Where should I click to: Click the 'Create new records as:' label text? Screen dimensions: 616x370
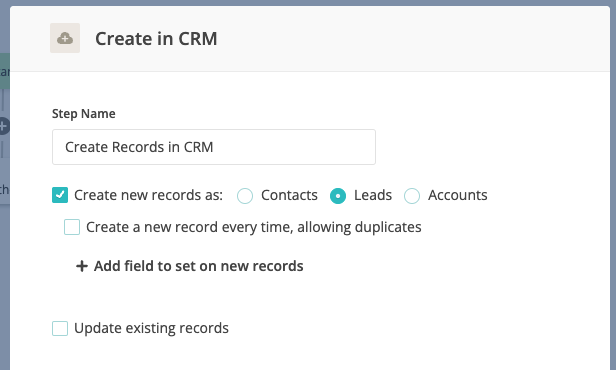[148, 195]
